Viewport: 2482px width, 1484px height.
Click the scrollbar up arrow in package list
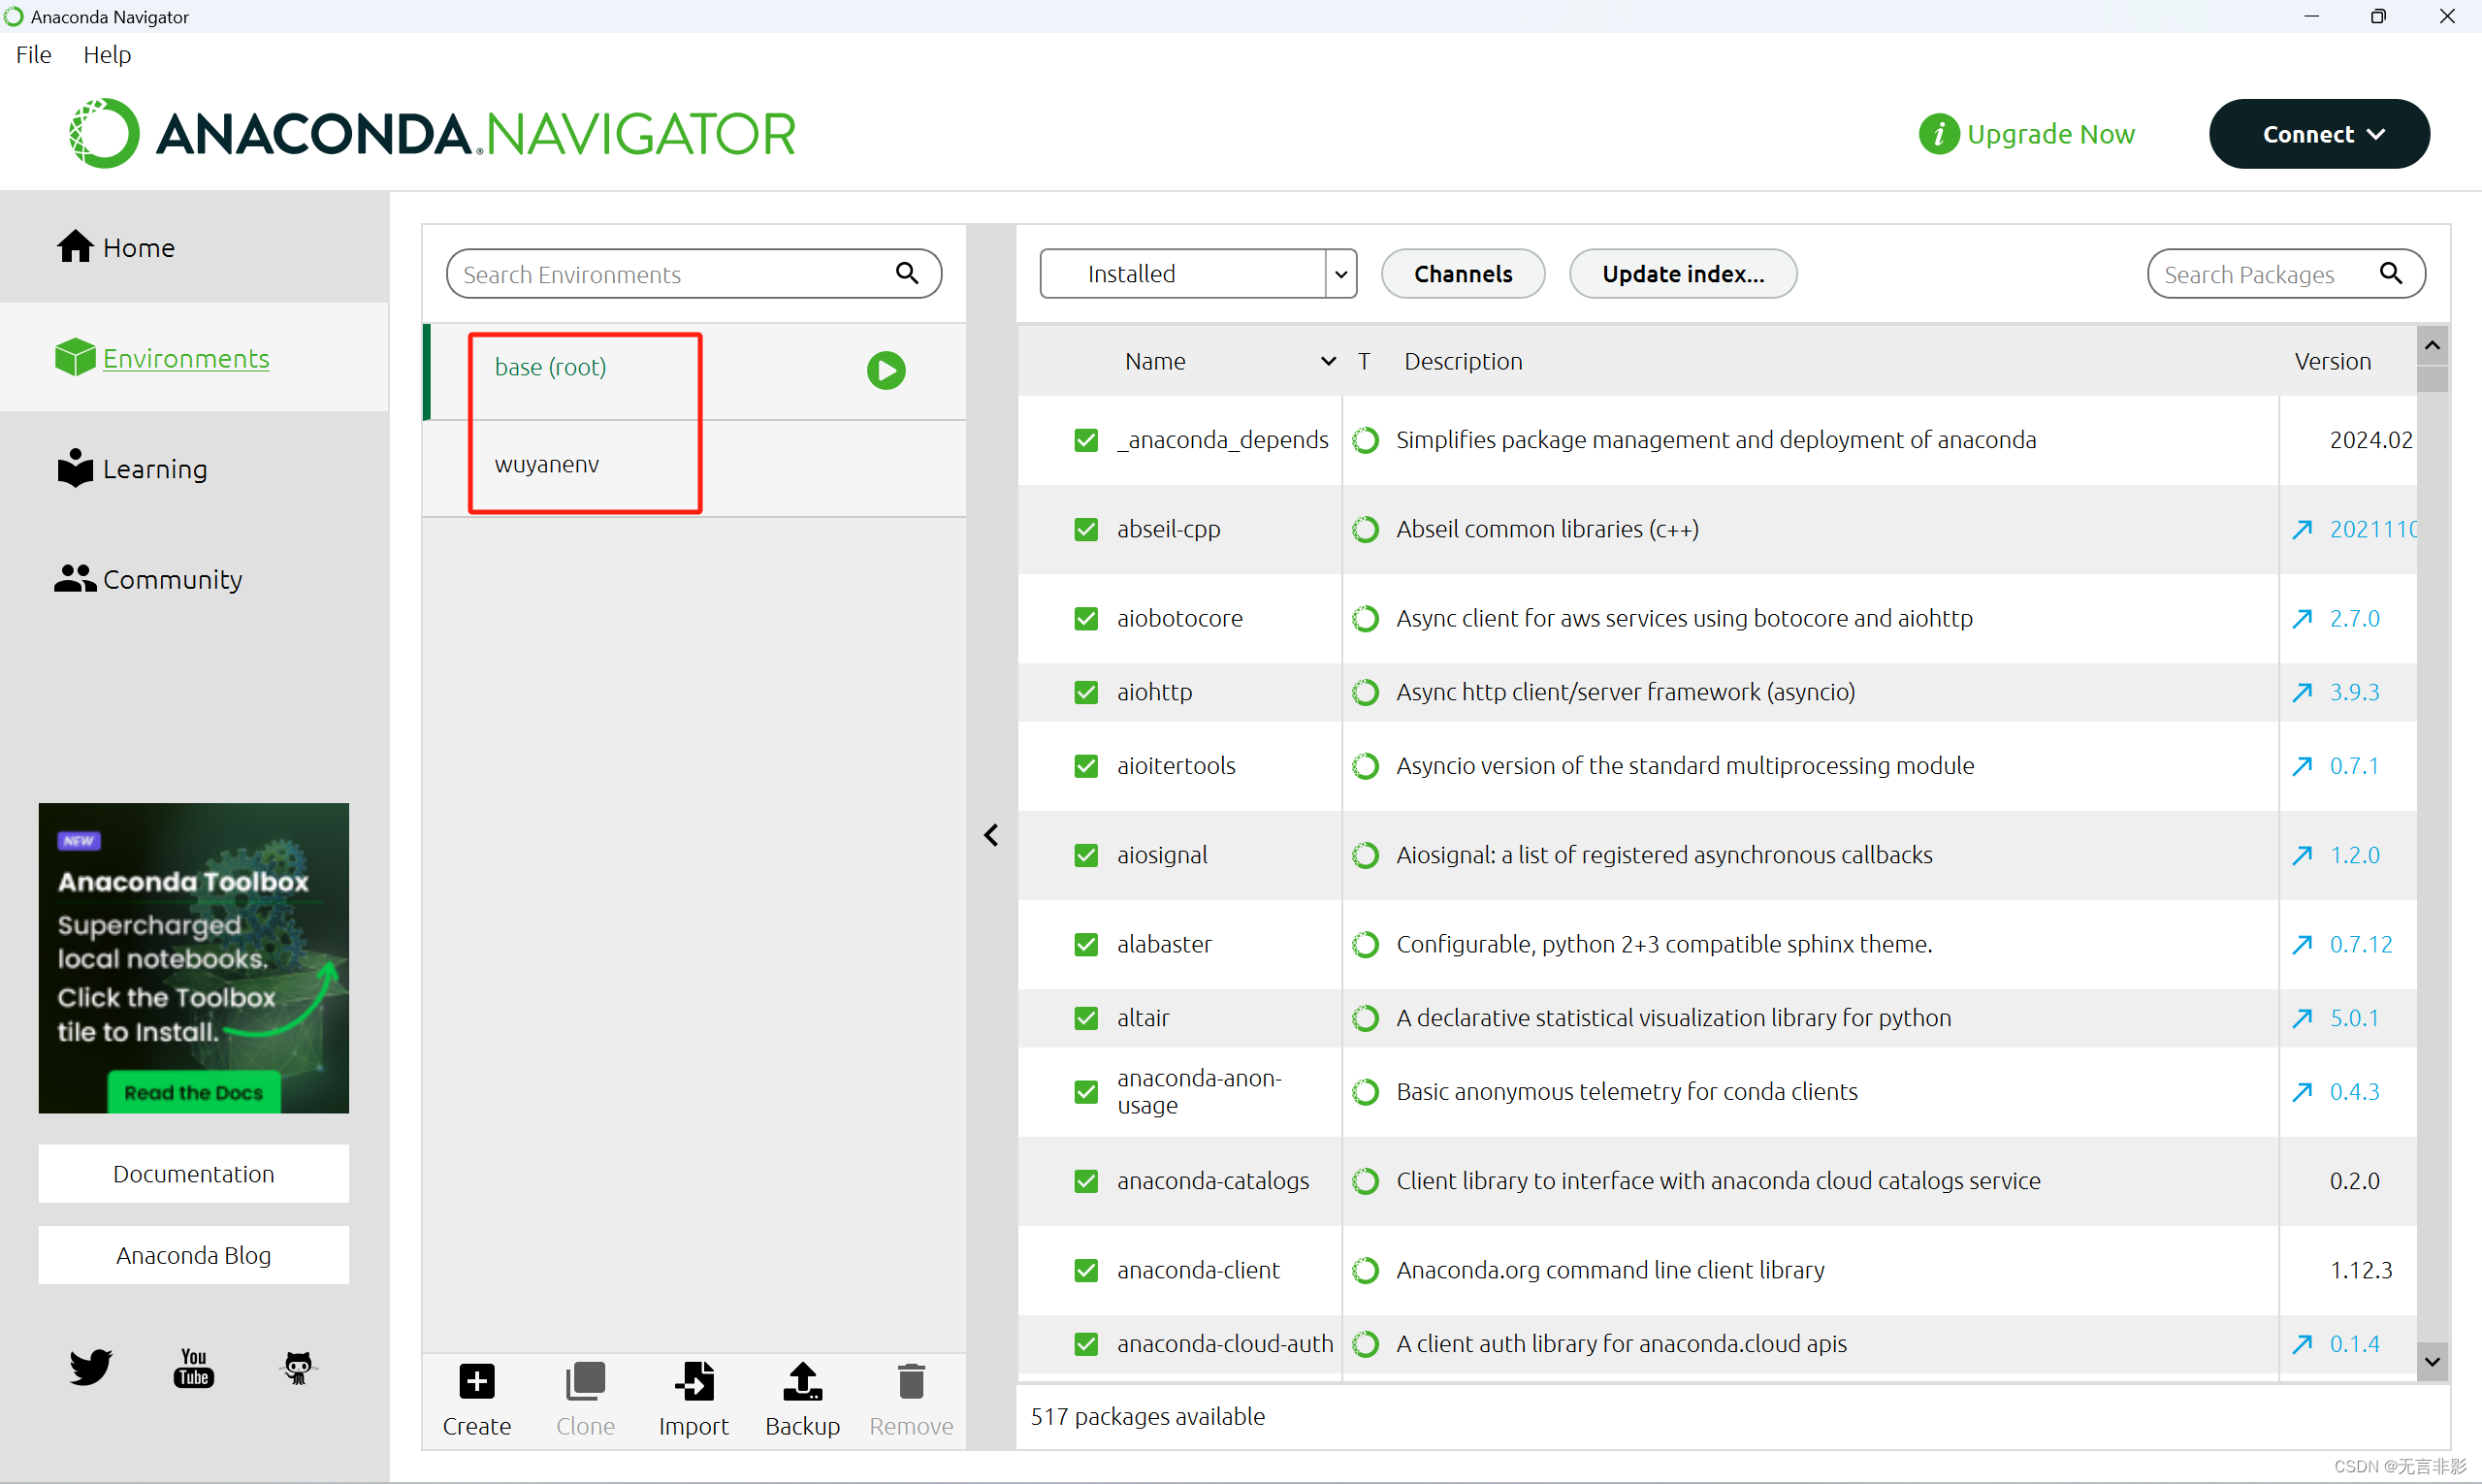pyautogui.click(x=2432, y=345)
